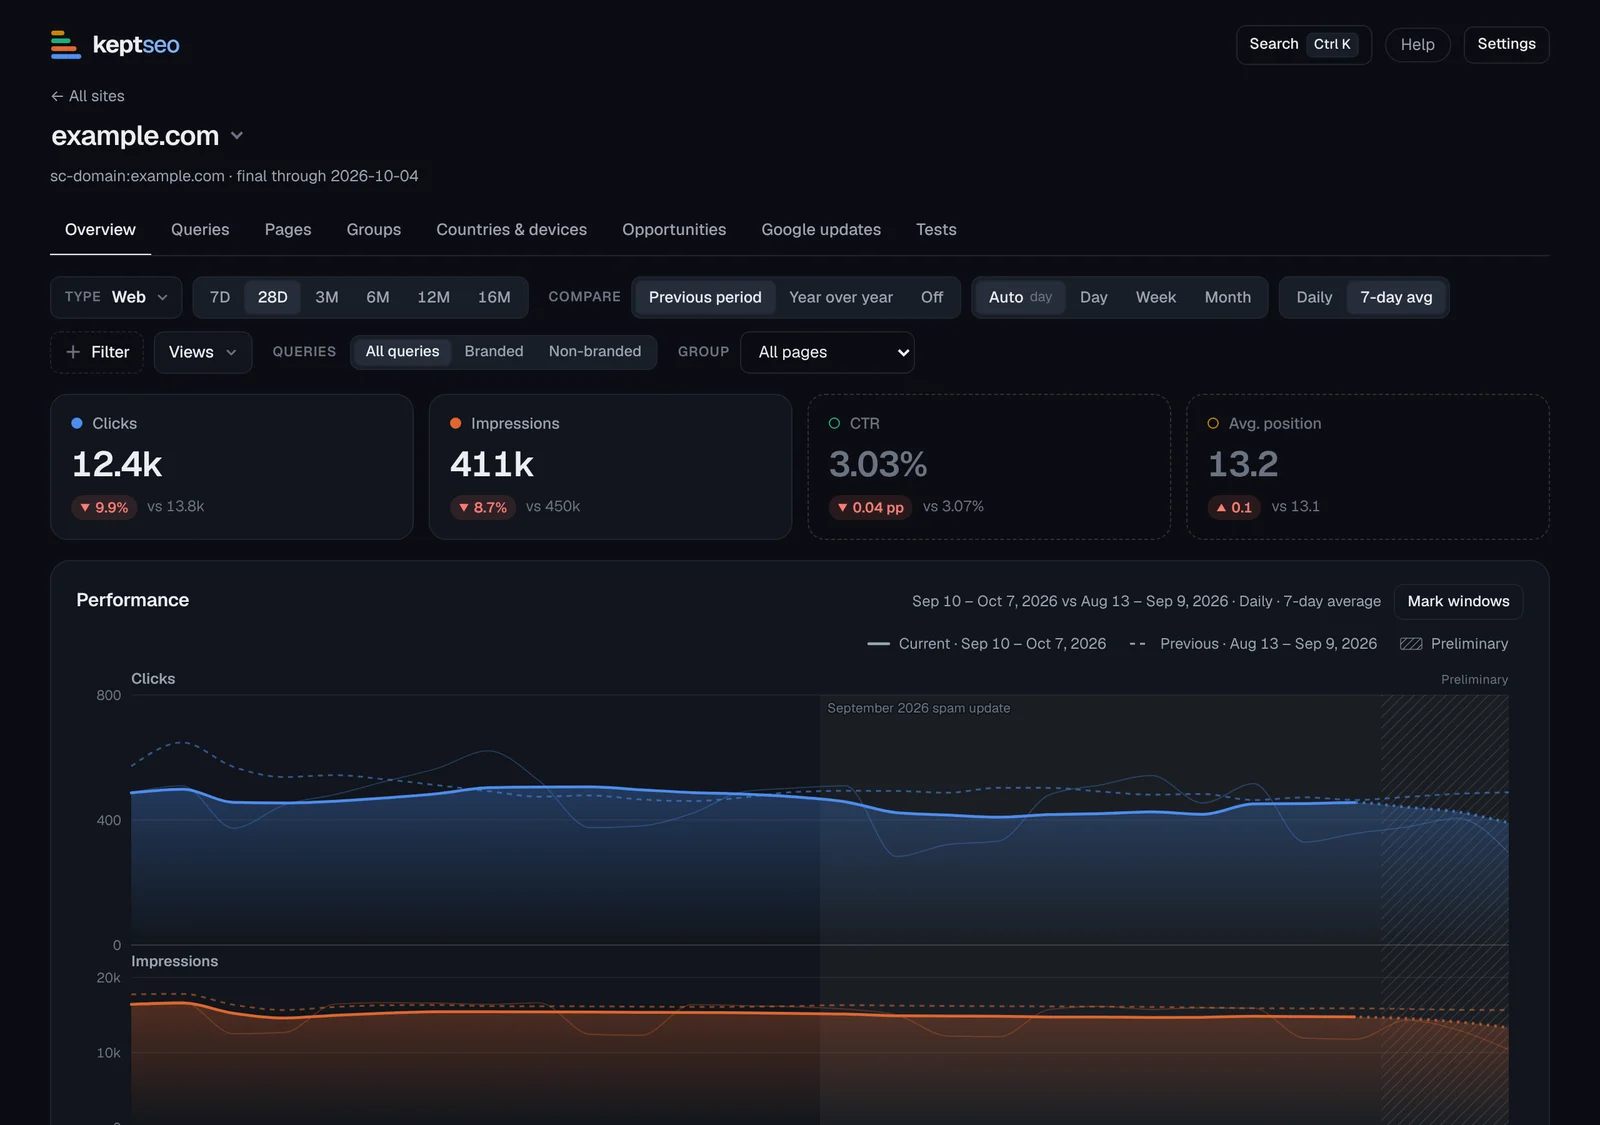1600x1125 pixels.
Task: Click the back arrow beside All sites
Action: (x=57, y=96)
